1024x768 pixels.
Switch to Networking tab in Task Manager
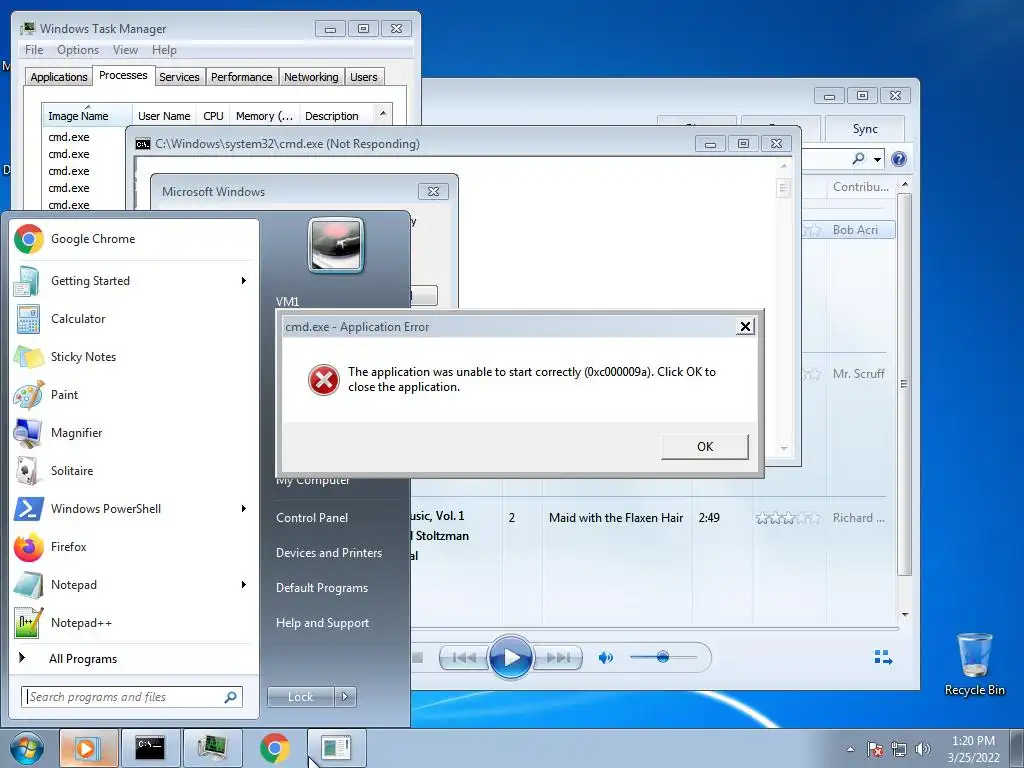pos(311,77)
